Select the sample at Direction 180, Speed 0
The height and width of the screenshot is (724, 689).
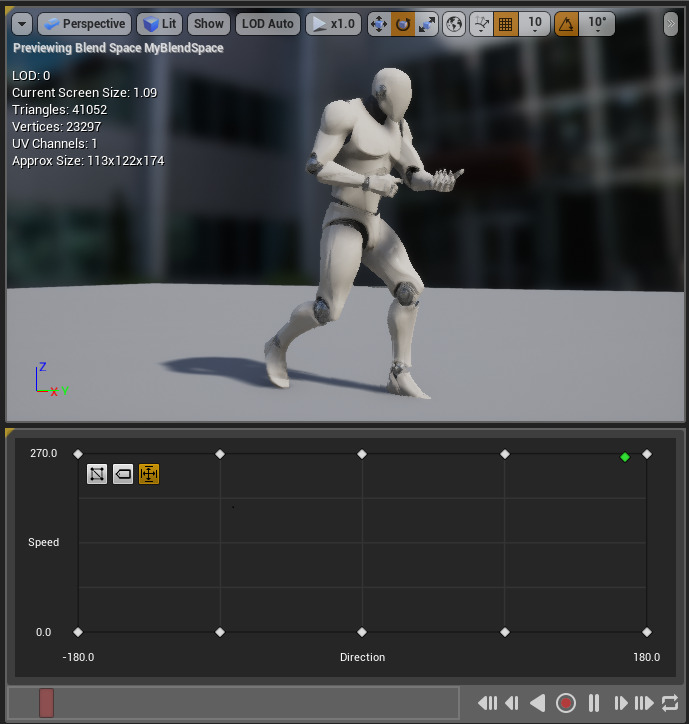[x=647, y=632]
